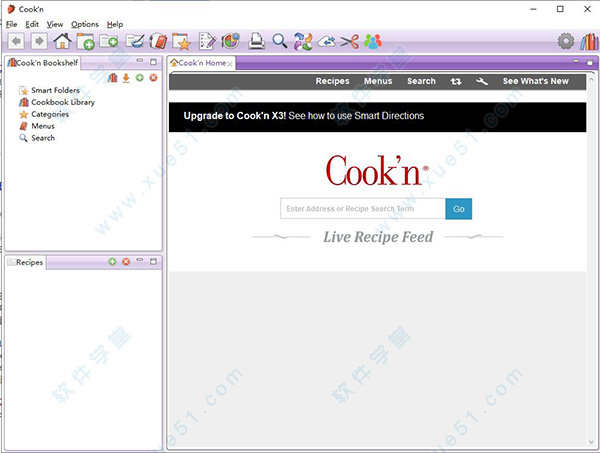Click the Forward arrow toolbar button
600x453 pixels.
click(39, 41)
